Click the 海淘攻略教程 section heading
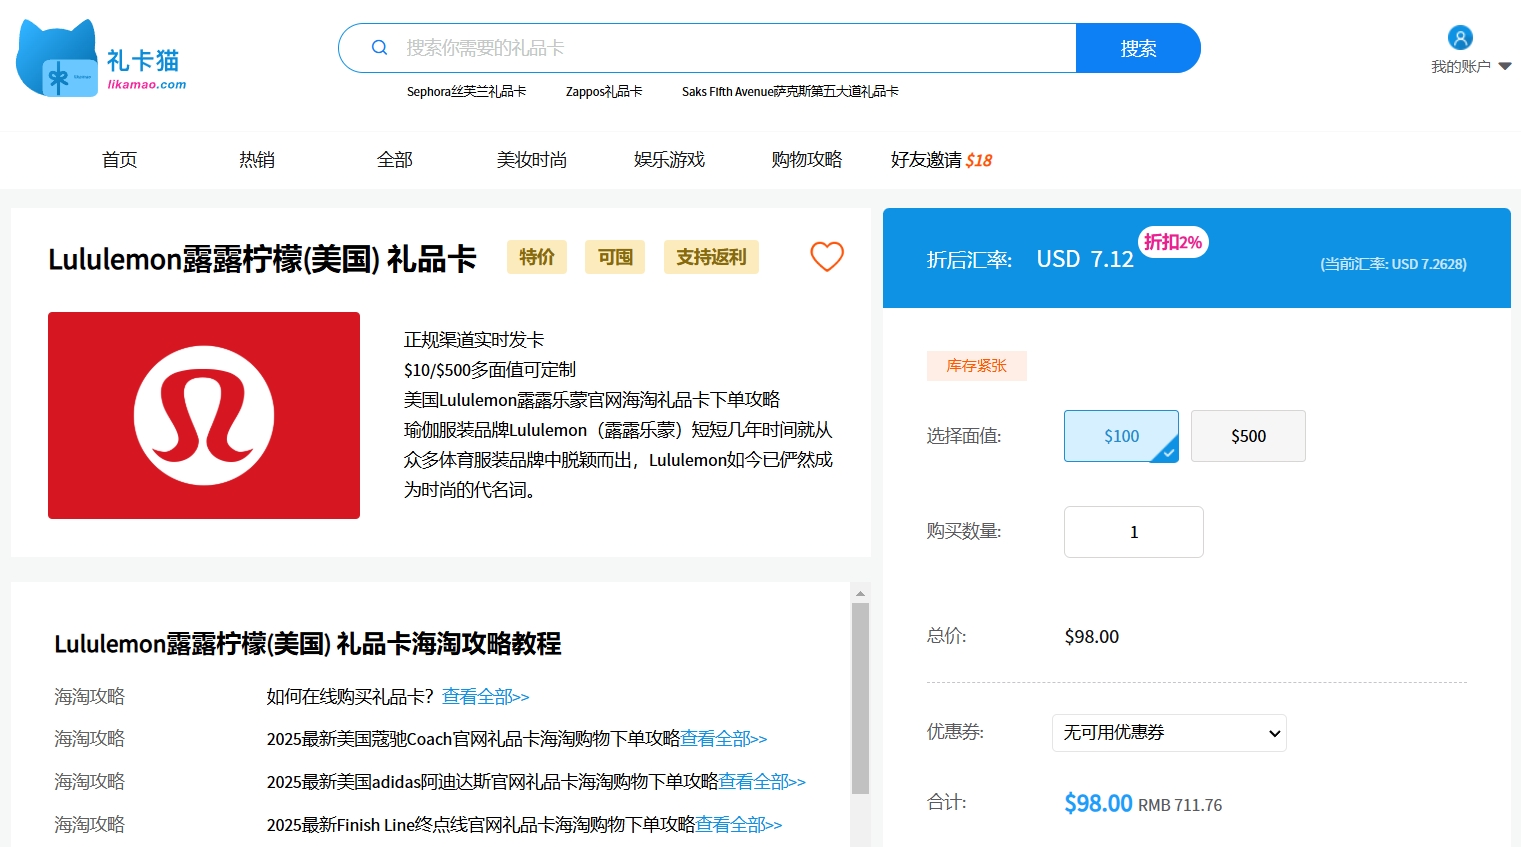Screen dimensions: 1521x847 (x=308, y=644)
